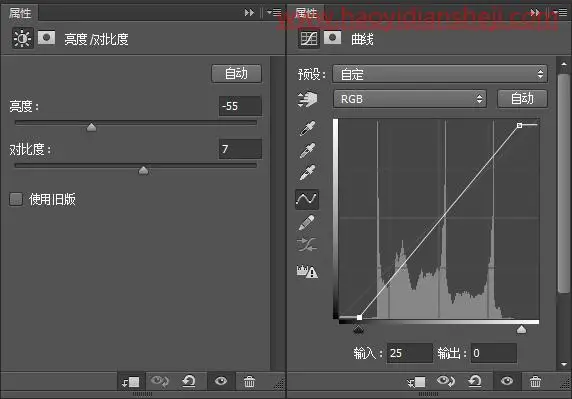This screenshot has width=572, height=399.
Task: Enable the 使用旧版 checkbox
Action: 16,200
